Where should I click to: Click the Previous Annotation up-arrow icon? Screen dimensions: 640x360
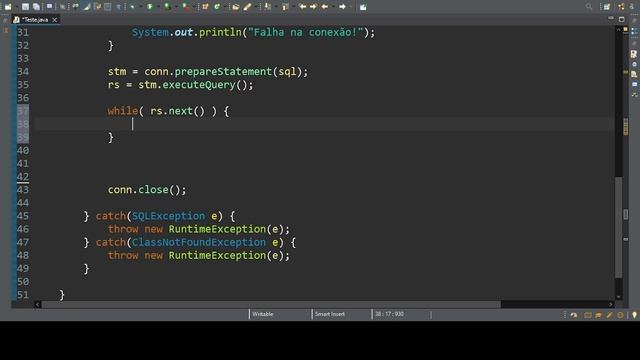pyautogui.click(x=285, y=7)
